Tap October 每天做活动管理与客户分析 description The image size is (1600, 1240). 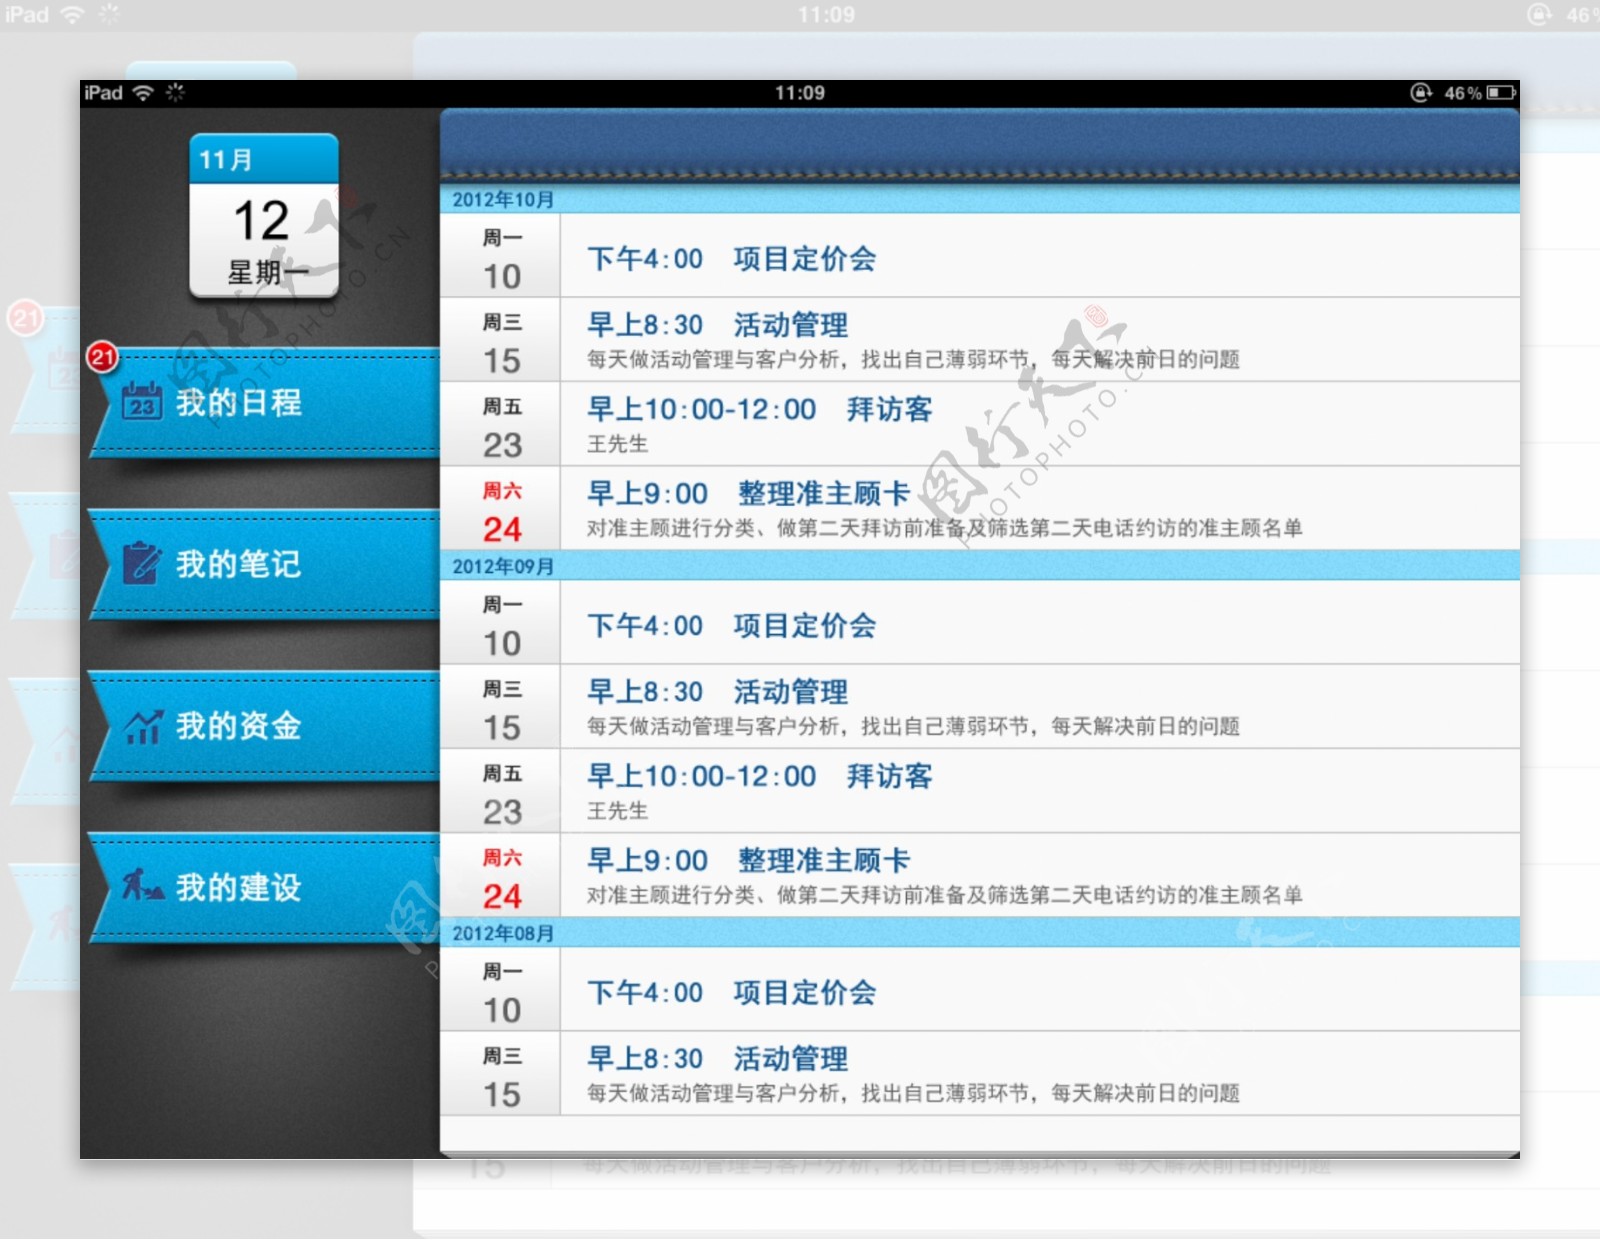[913, 360]
